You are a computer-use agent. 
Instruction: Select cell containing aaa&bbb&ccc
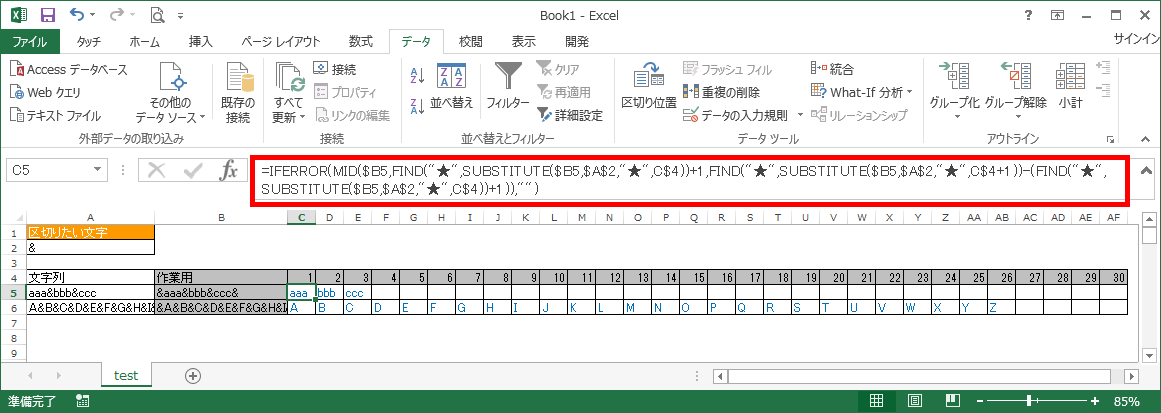(x=90, y=292)
